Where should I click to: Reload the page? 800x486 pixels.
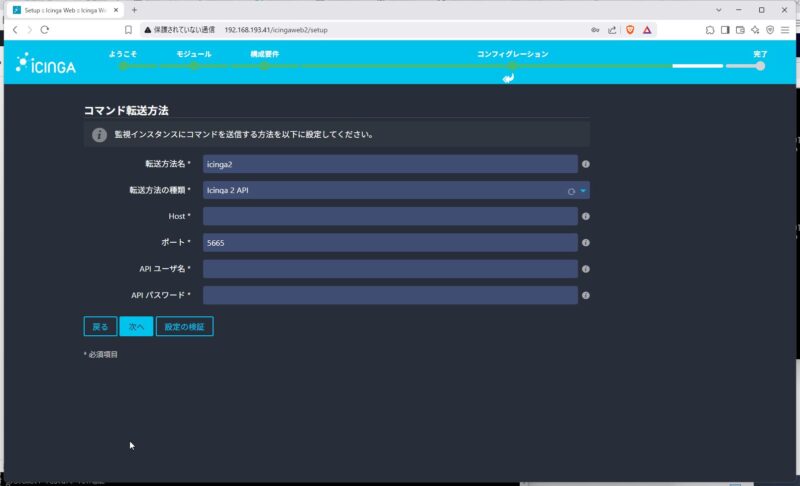pos(45,30)
